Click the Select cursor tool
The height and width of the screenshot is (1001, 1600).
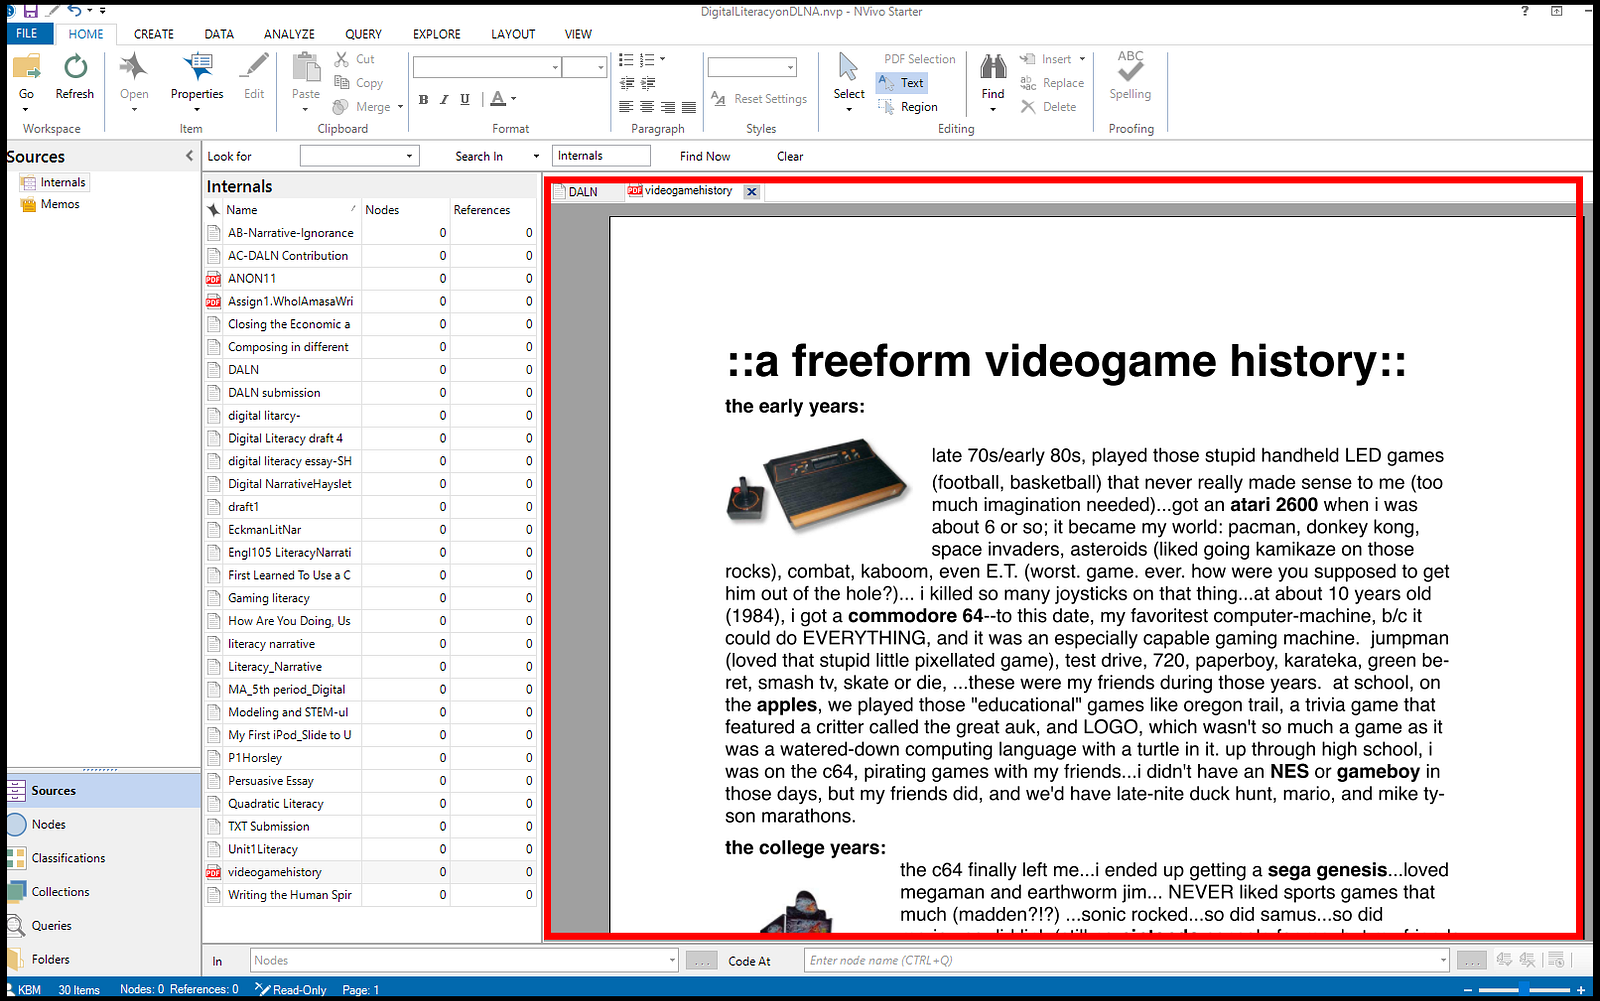849,68
